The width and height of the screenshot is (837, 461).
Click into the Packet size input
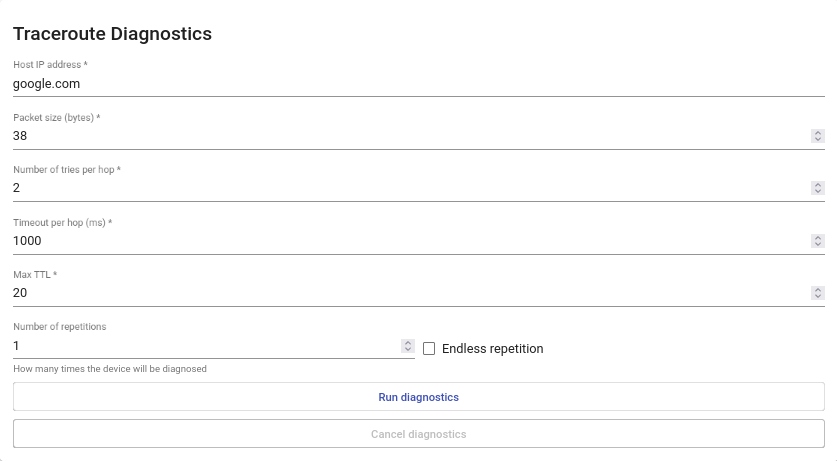coord(400,136)
